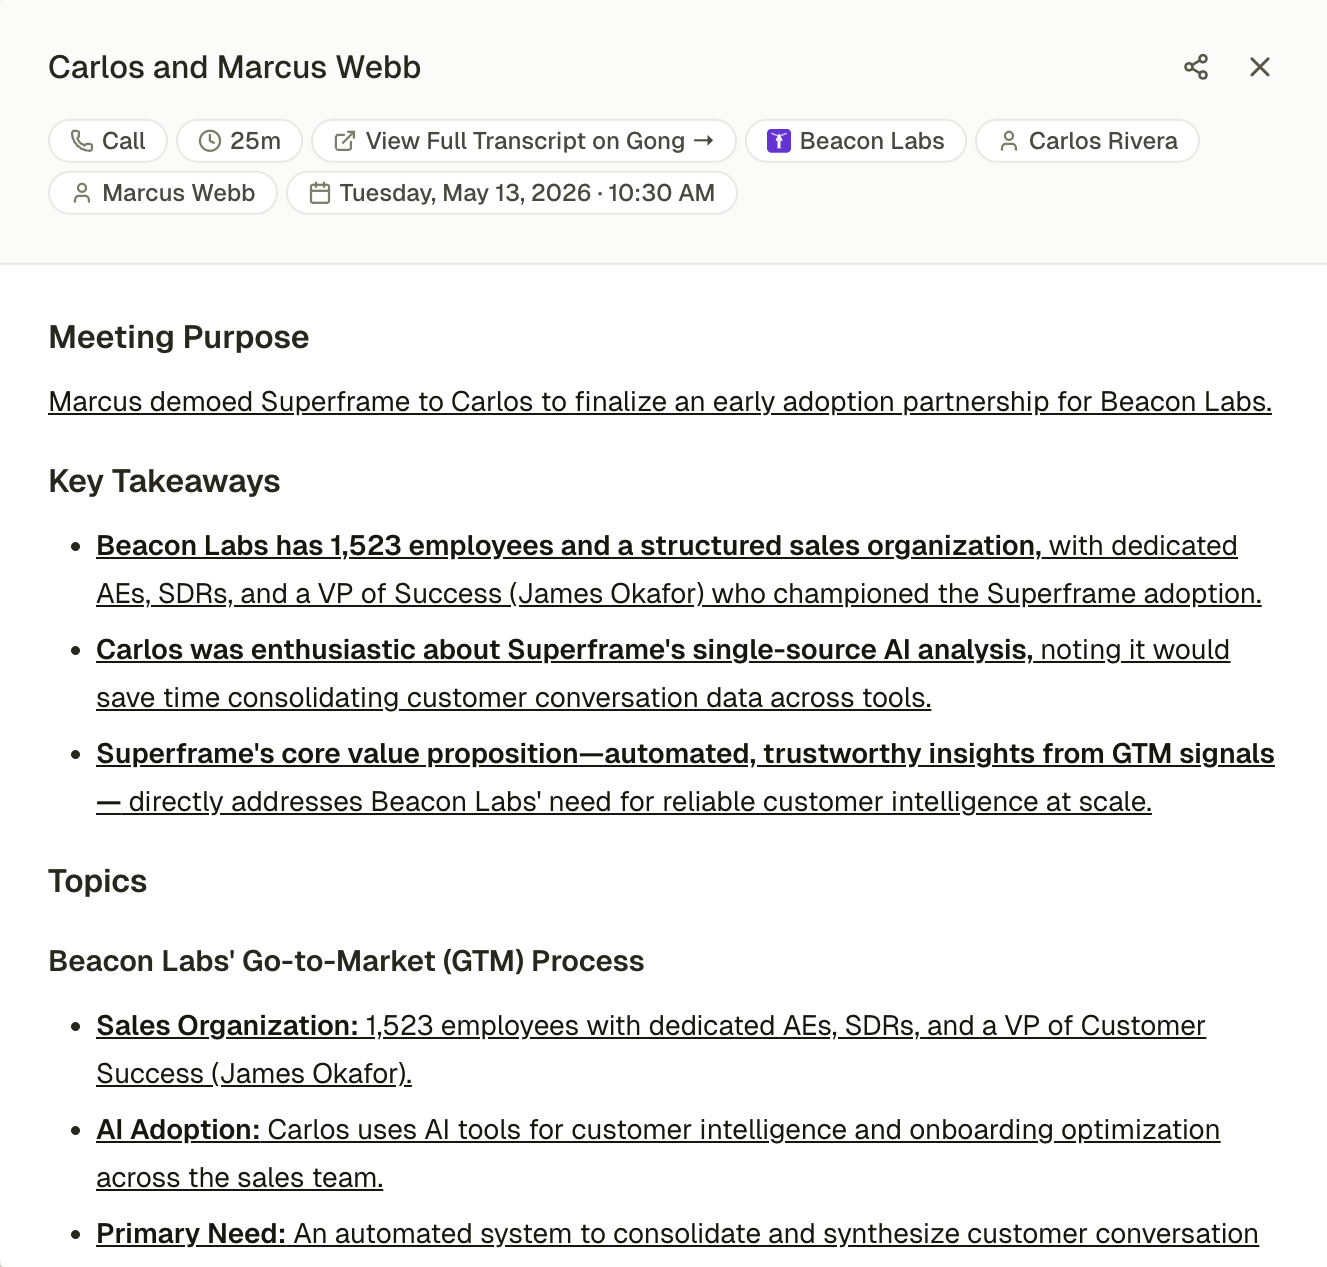Click the phone Call chip
Viewport: 1327px width, 1267px height.
tap(108, 141)
